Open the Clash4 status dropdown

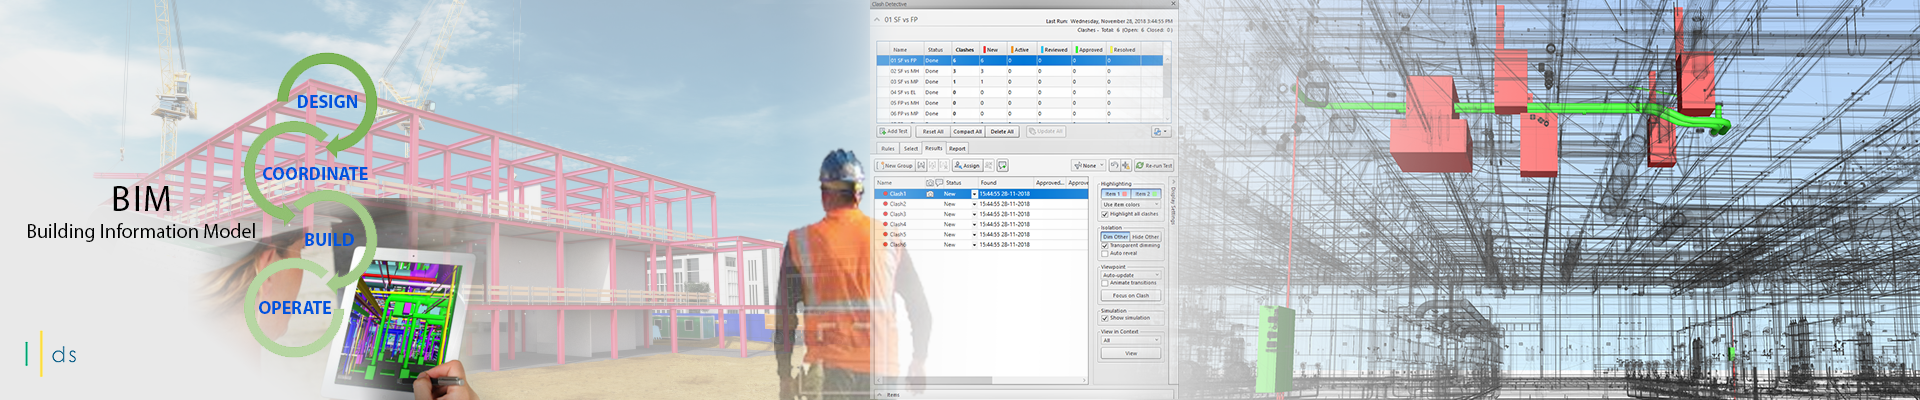[x=974, y=224]
